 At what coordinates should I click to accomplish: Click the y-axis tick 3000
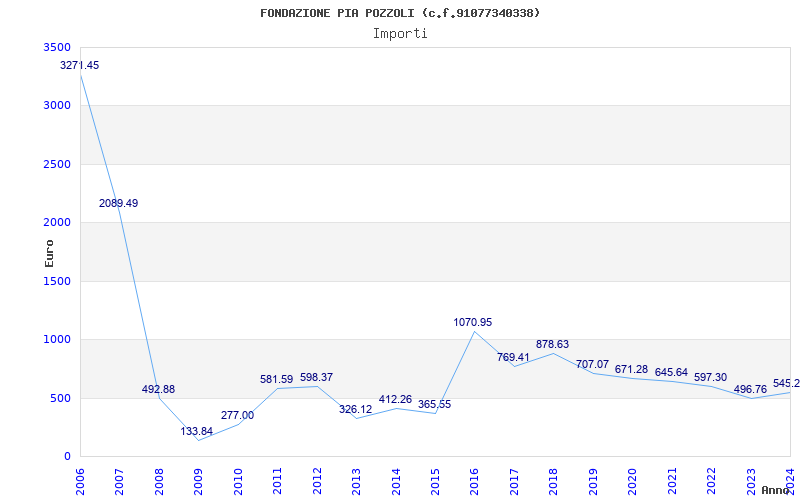58,106
